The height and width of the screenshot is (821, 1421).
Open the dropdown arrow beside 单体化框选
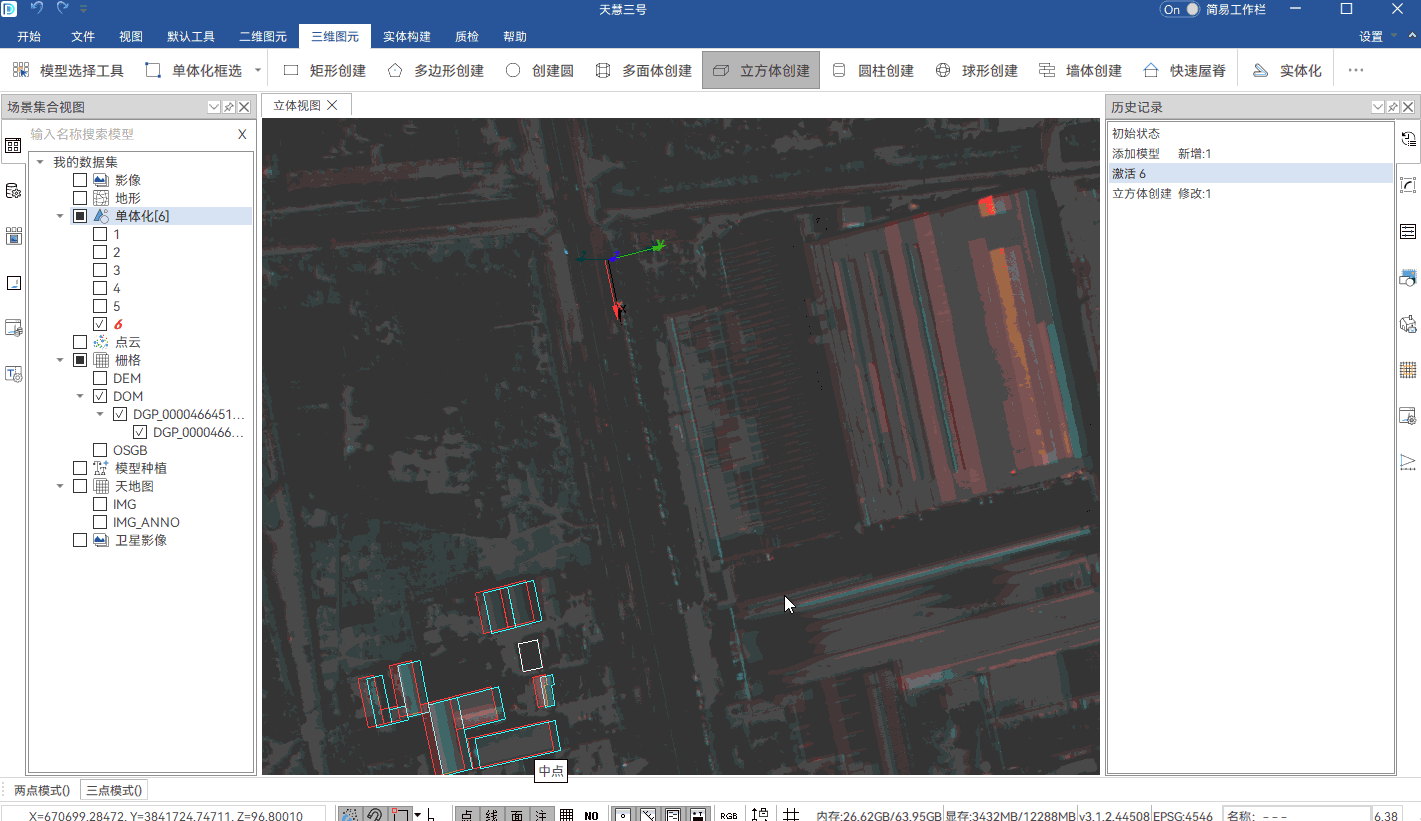258,71
